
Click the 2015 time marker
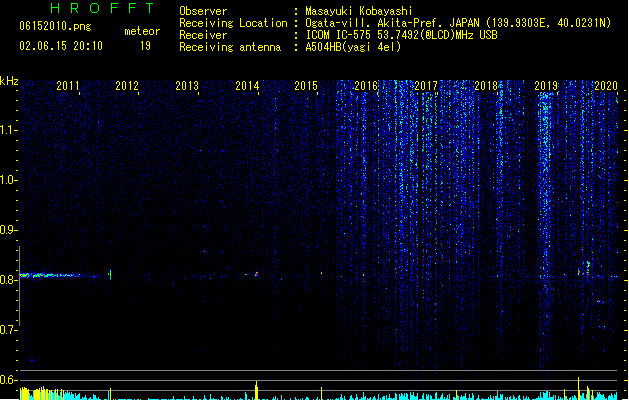pyautogui.click(x=306, y=86)
